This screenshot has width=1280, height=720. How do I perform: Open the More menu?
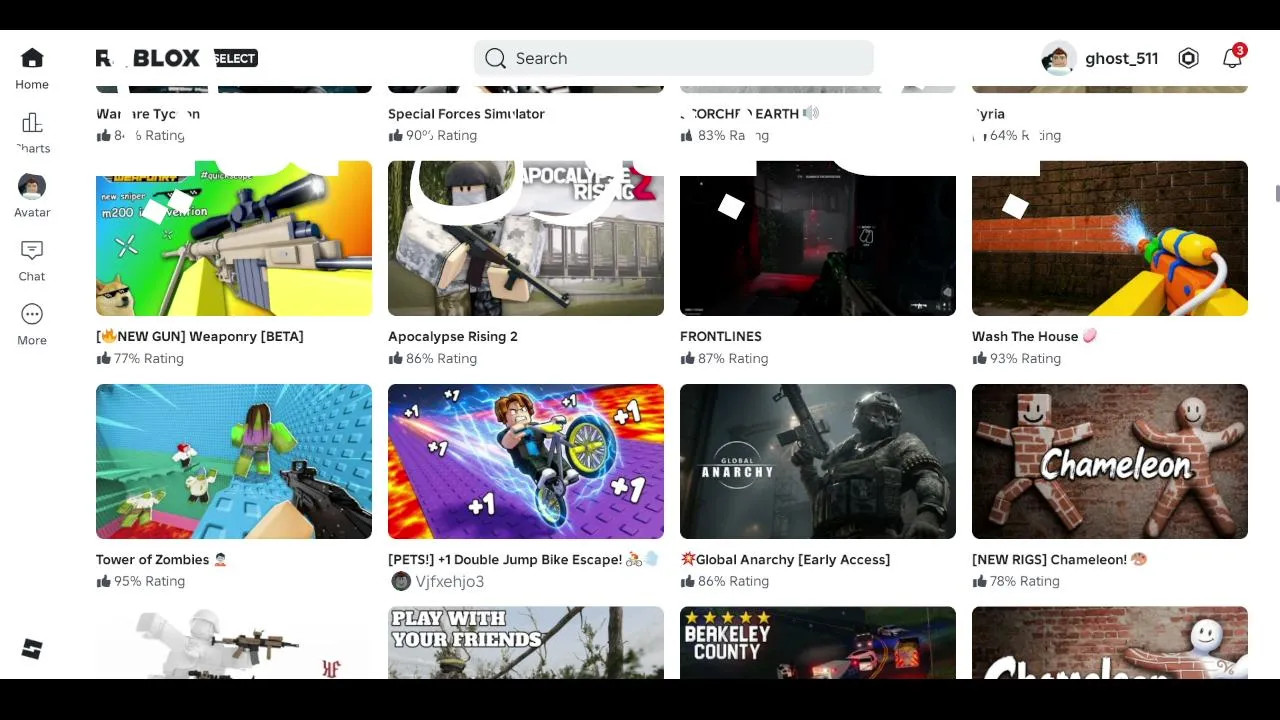(32, 325)
